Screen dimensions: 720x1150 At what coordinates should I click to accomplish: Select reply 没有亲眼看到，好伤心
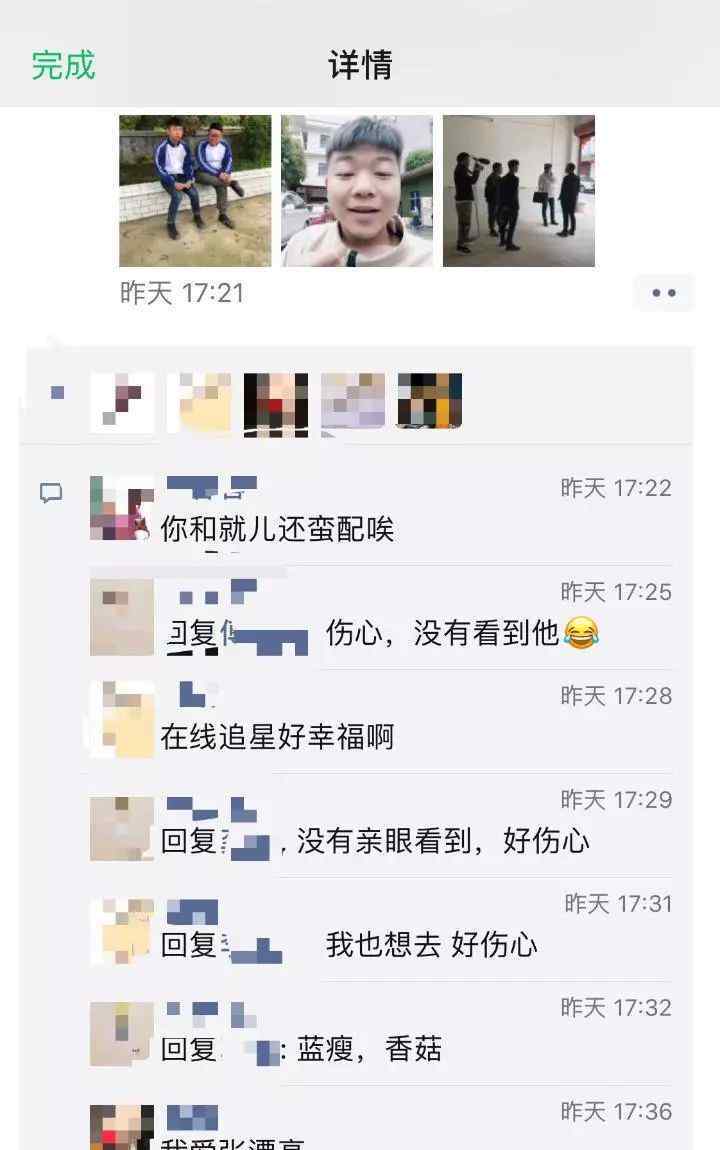375,841
